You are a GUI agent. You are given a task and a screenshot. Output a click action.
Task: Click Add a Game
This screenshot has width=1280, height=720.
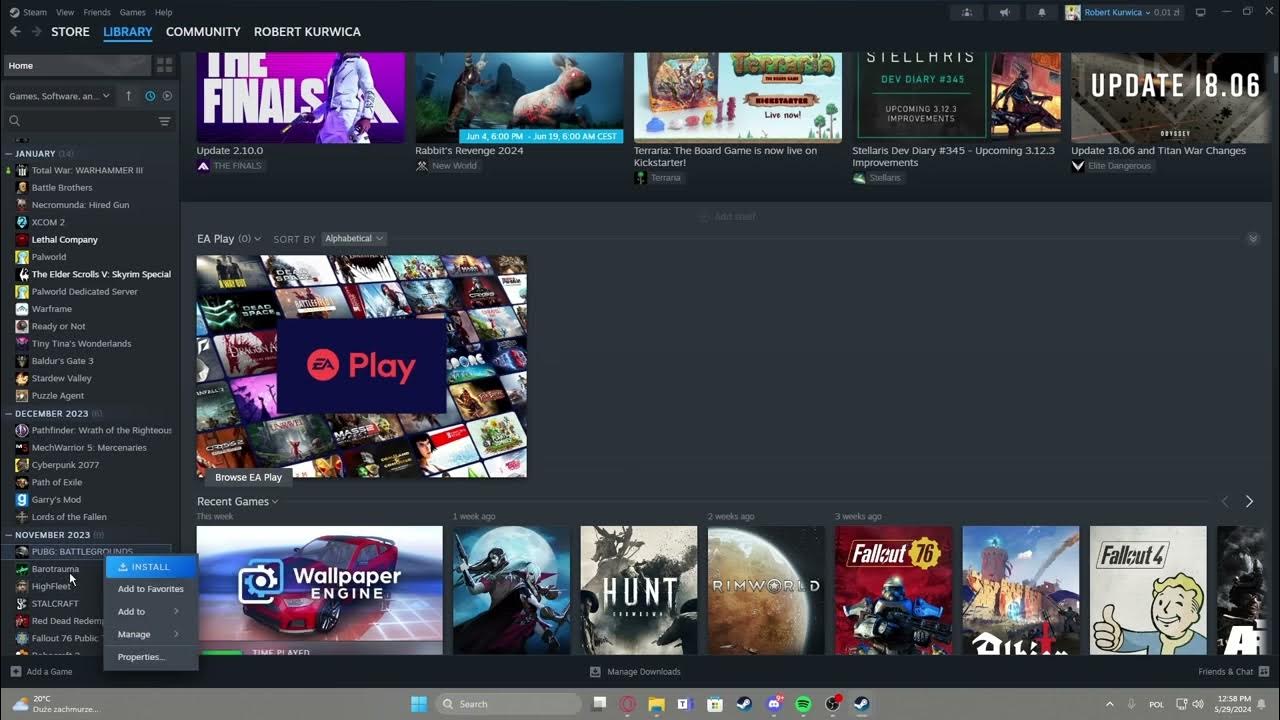[41, 672]
